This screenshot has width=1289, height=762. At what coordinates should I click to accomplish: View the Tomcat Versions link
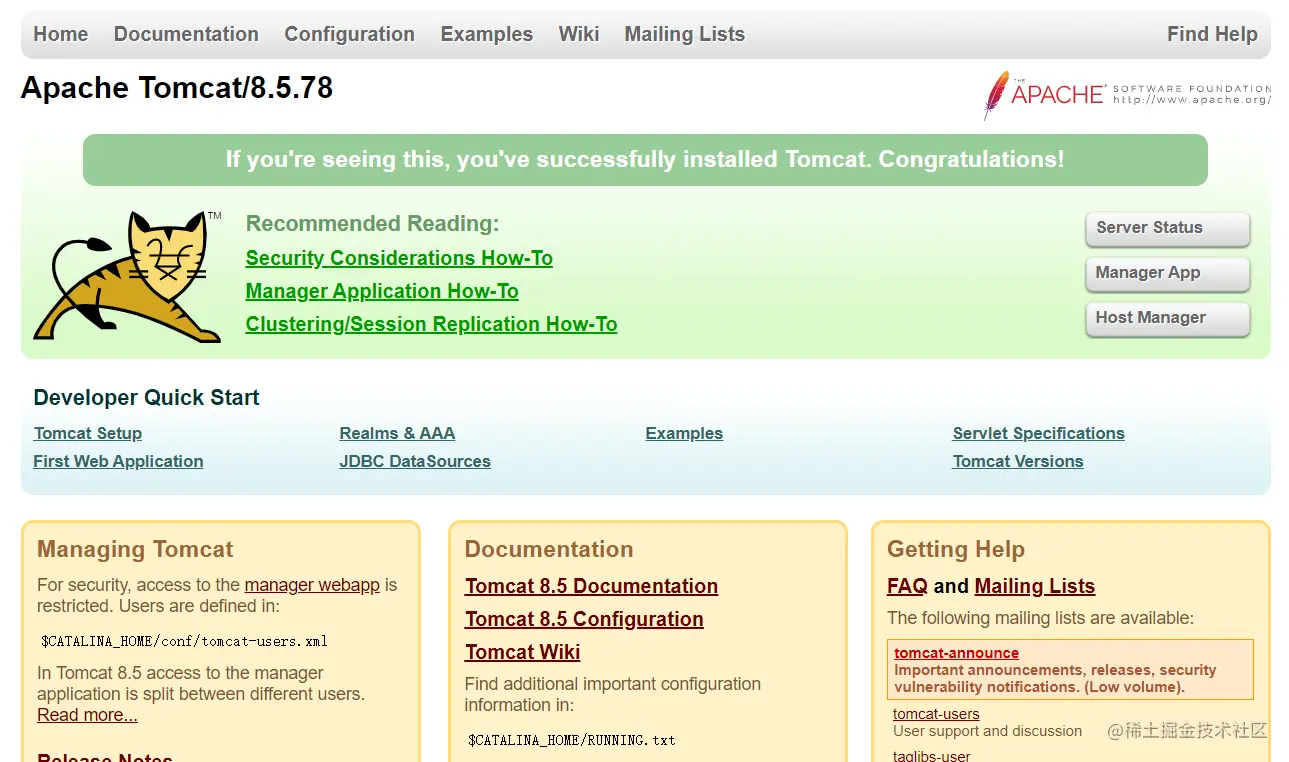[x=1018, y=461]
